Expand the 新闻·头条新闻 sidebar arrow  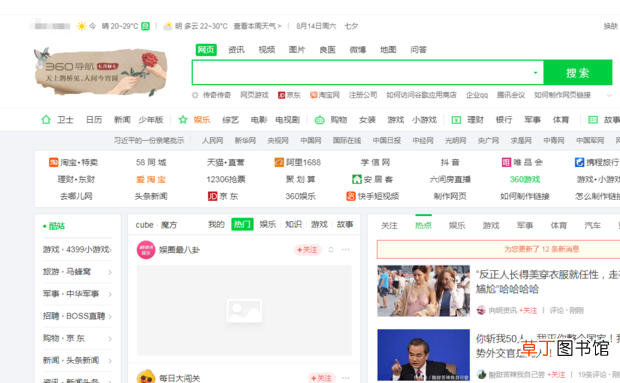(x=110, y=360)
